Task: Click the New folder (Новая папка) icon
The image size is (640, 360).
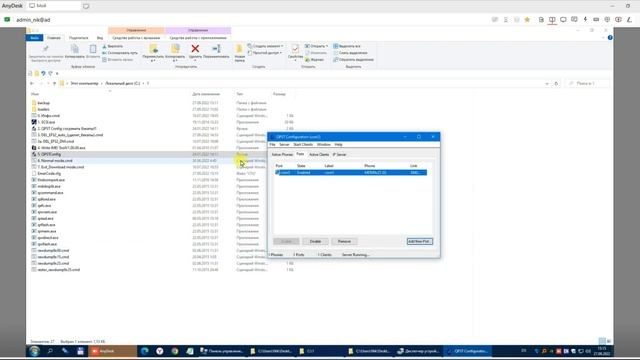Action: click(x=239, y=49)
